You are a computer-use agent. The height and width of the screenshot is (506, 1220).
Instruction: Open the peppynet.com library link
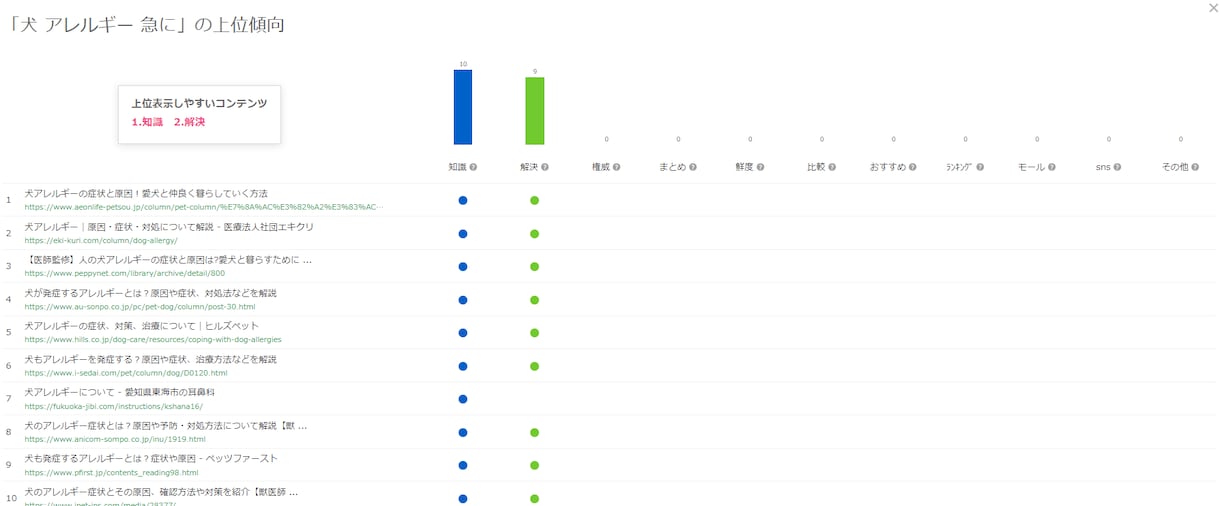coord(125,273)
